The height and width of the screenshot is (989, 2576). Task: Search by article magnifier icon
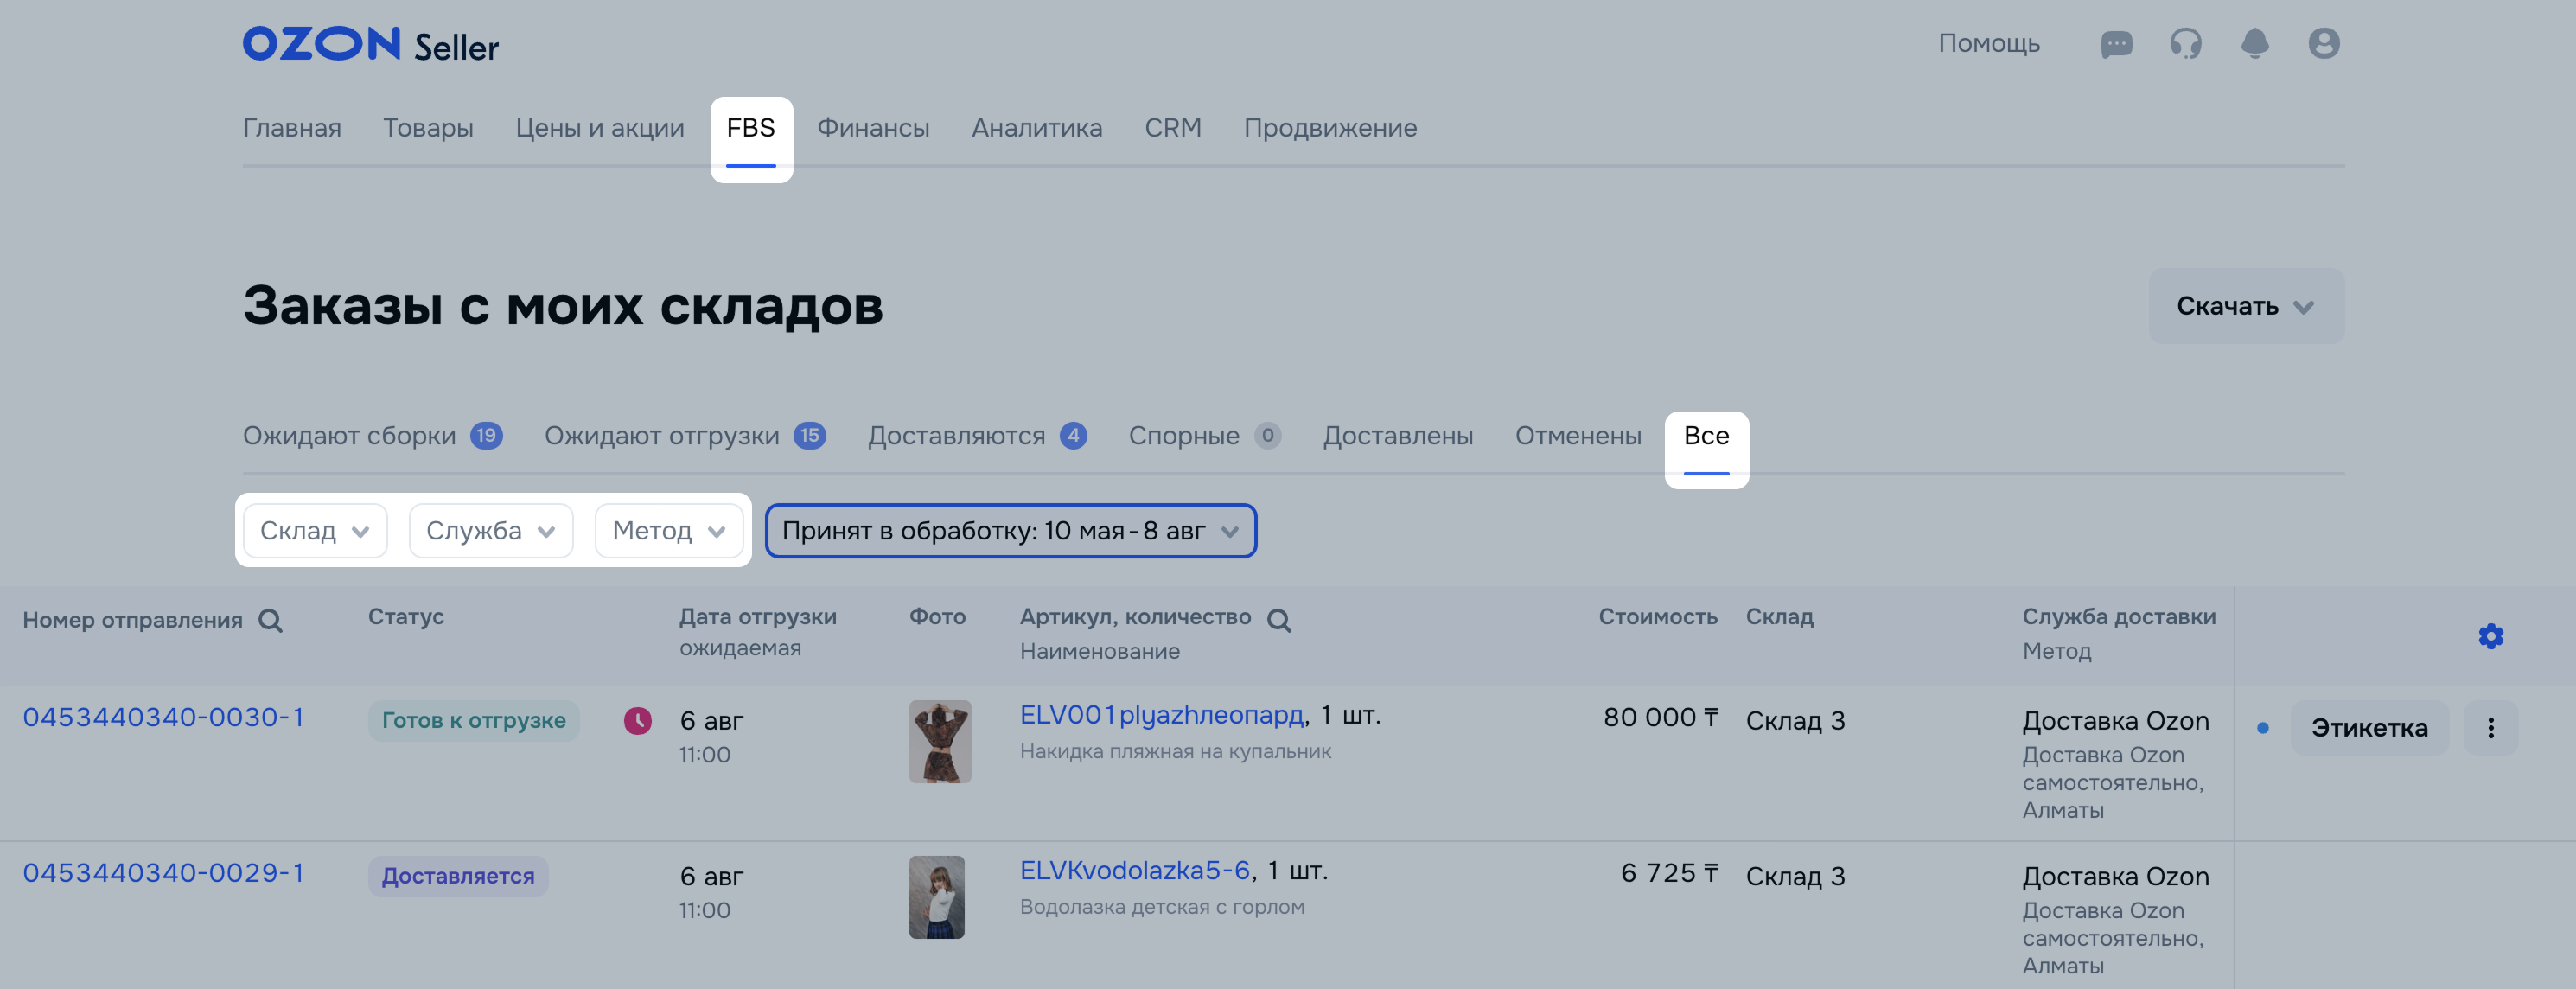click(1279, 621)
